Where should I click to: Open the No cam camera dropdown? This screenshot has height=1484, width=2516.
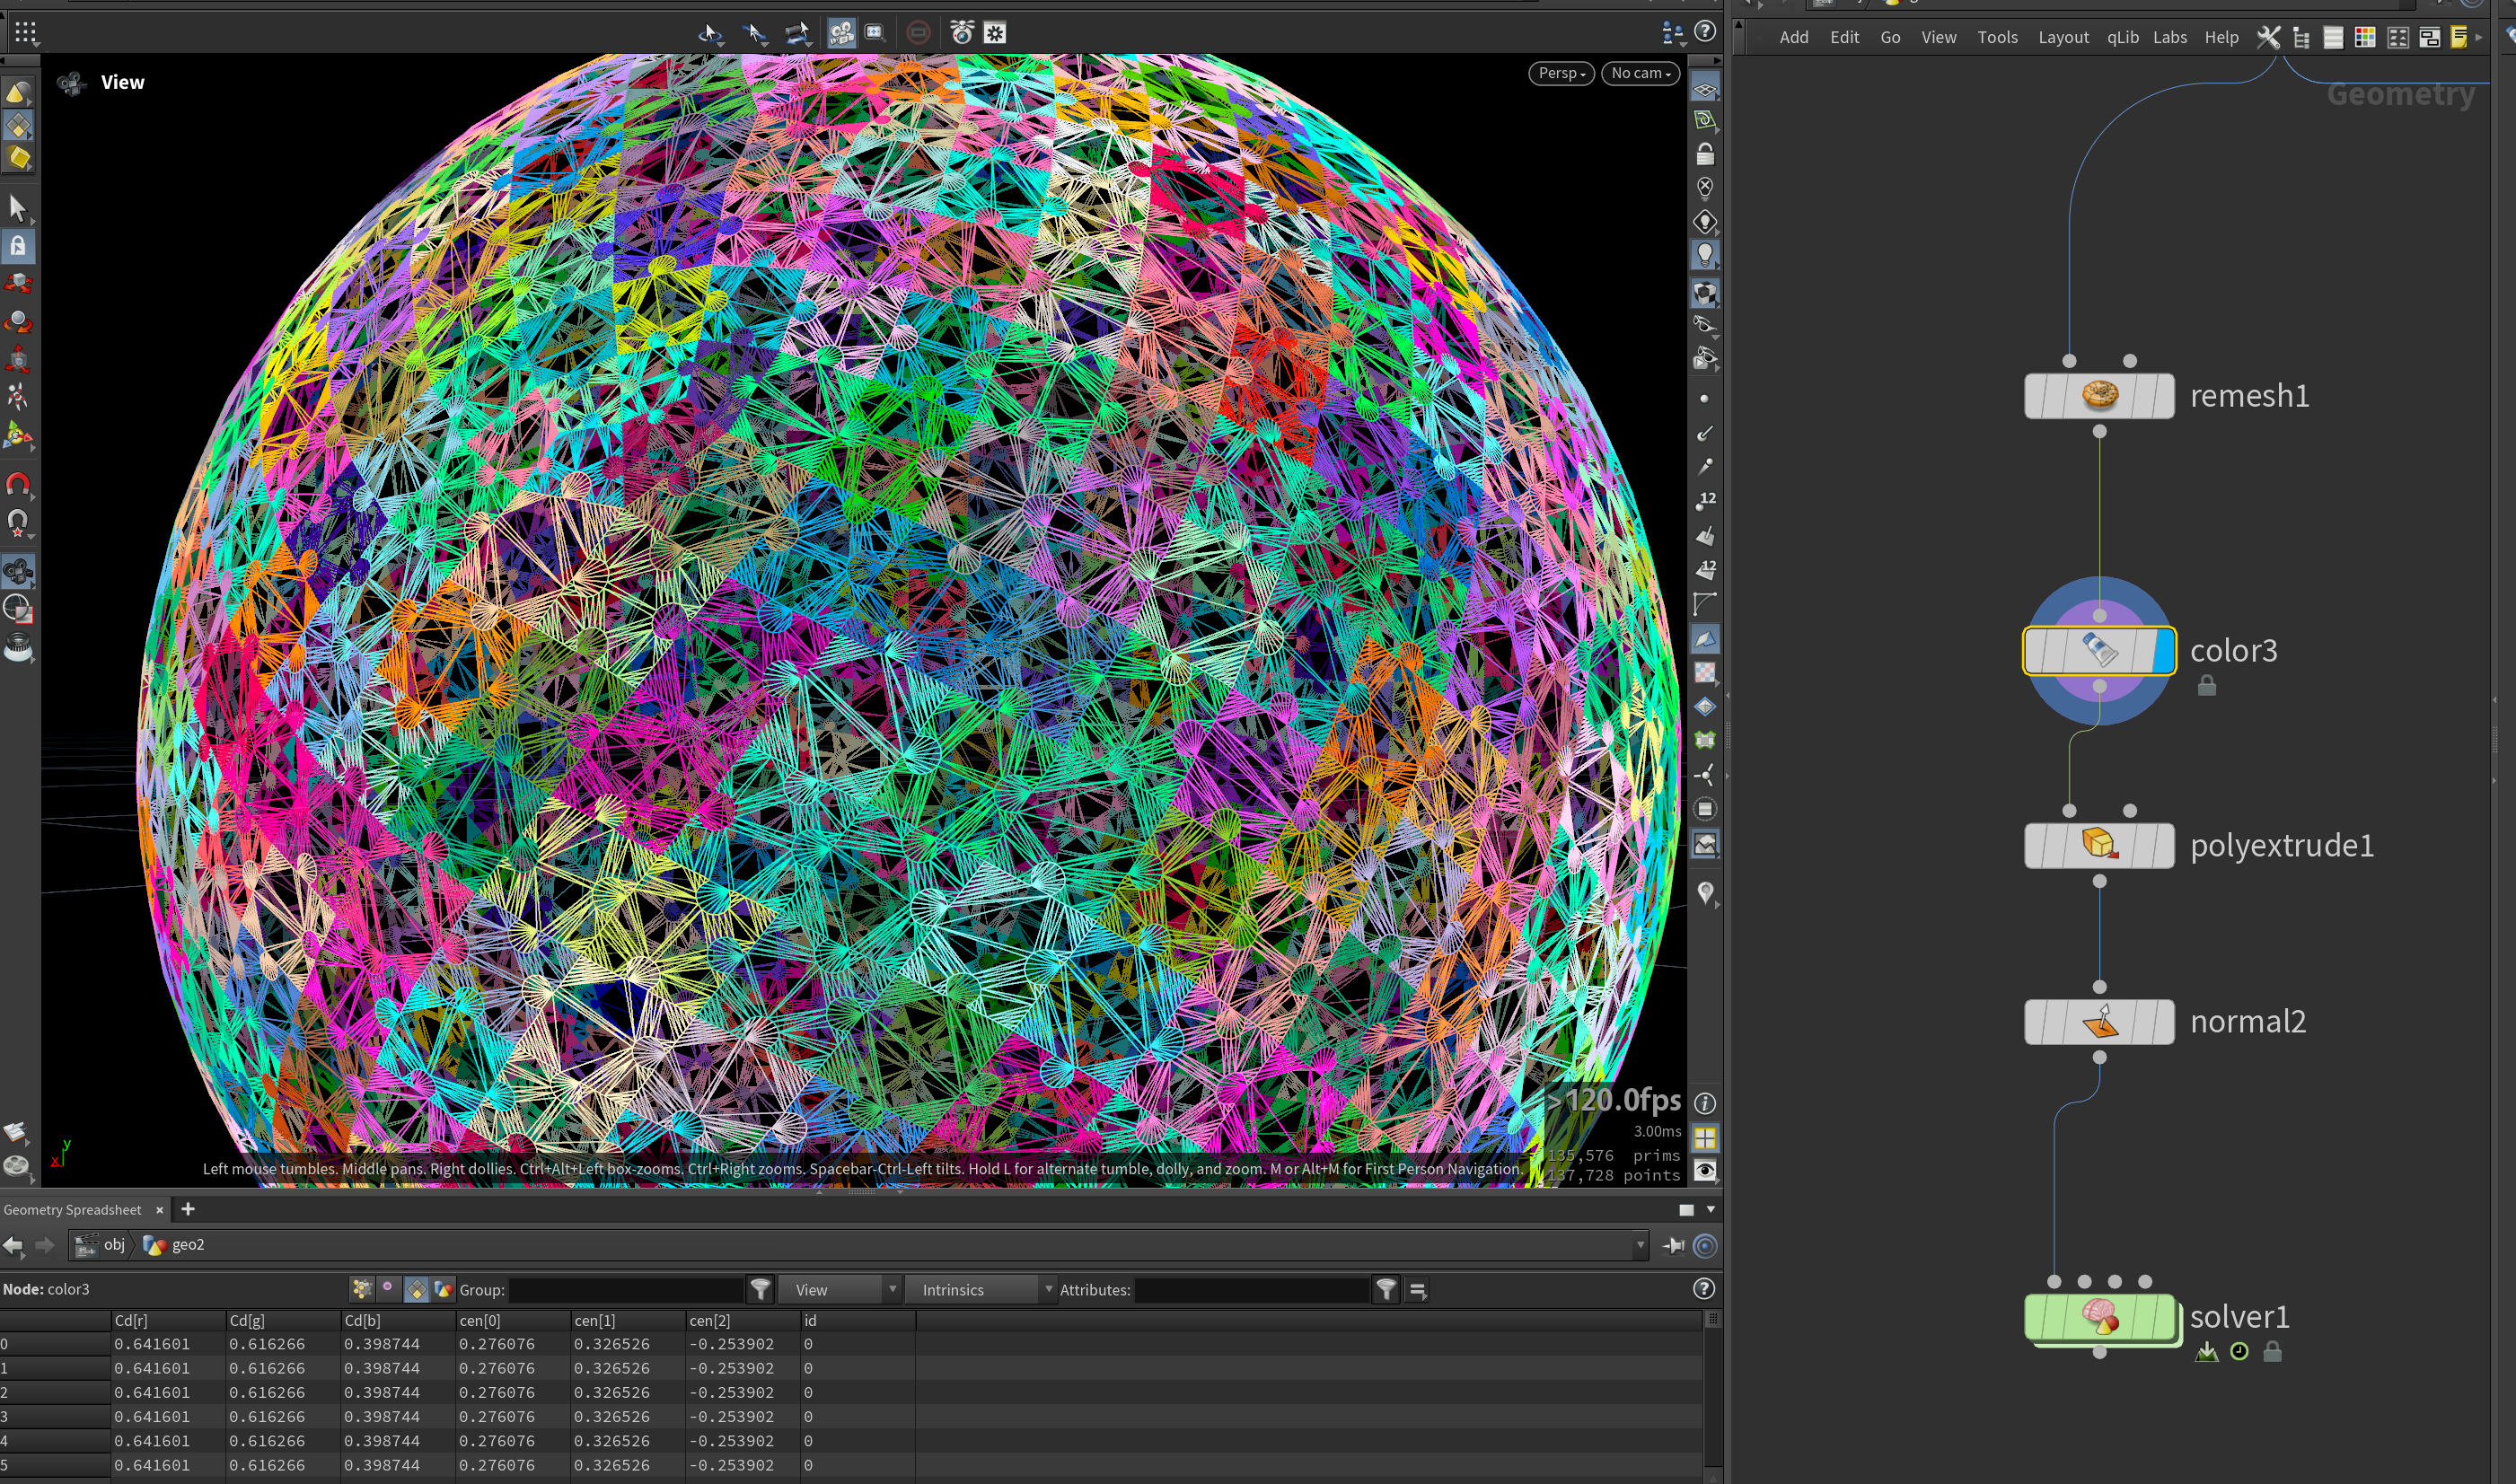pyautogui.click(x=1640, y=73)
